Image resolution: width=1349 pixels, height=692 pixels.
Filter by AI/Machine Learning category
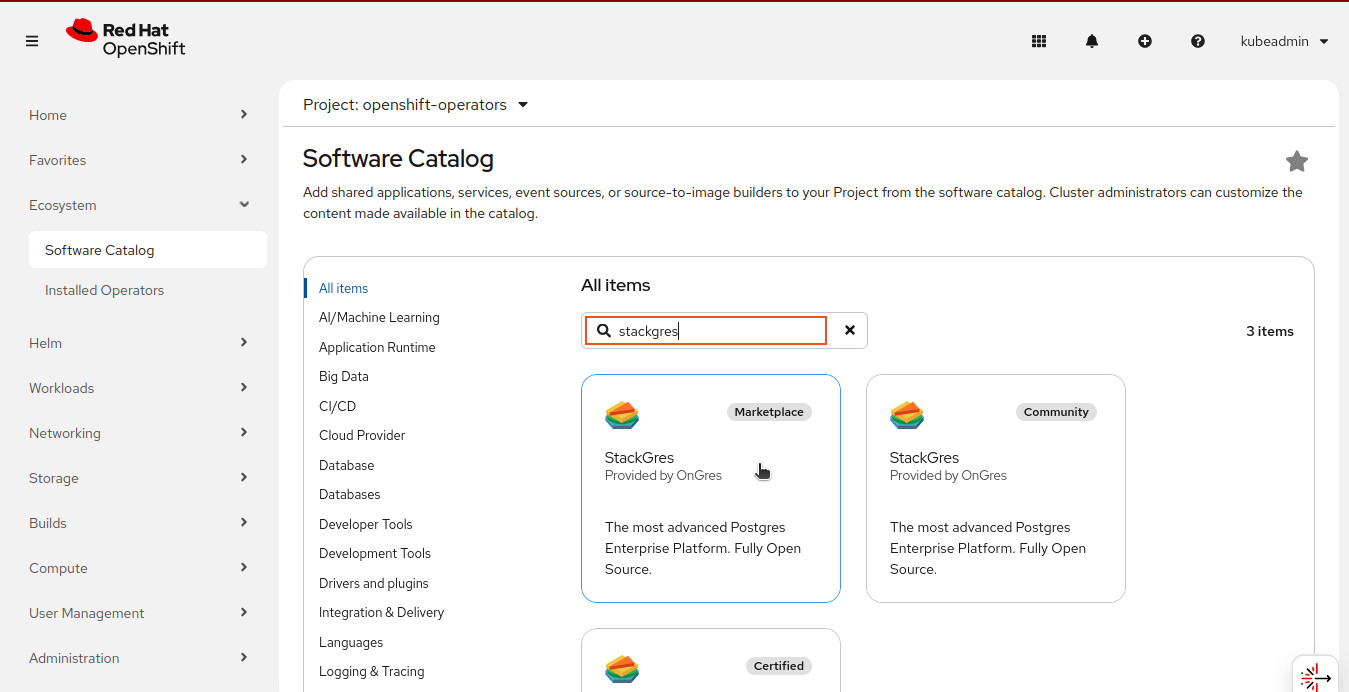(x=379, y=317)
